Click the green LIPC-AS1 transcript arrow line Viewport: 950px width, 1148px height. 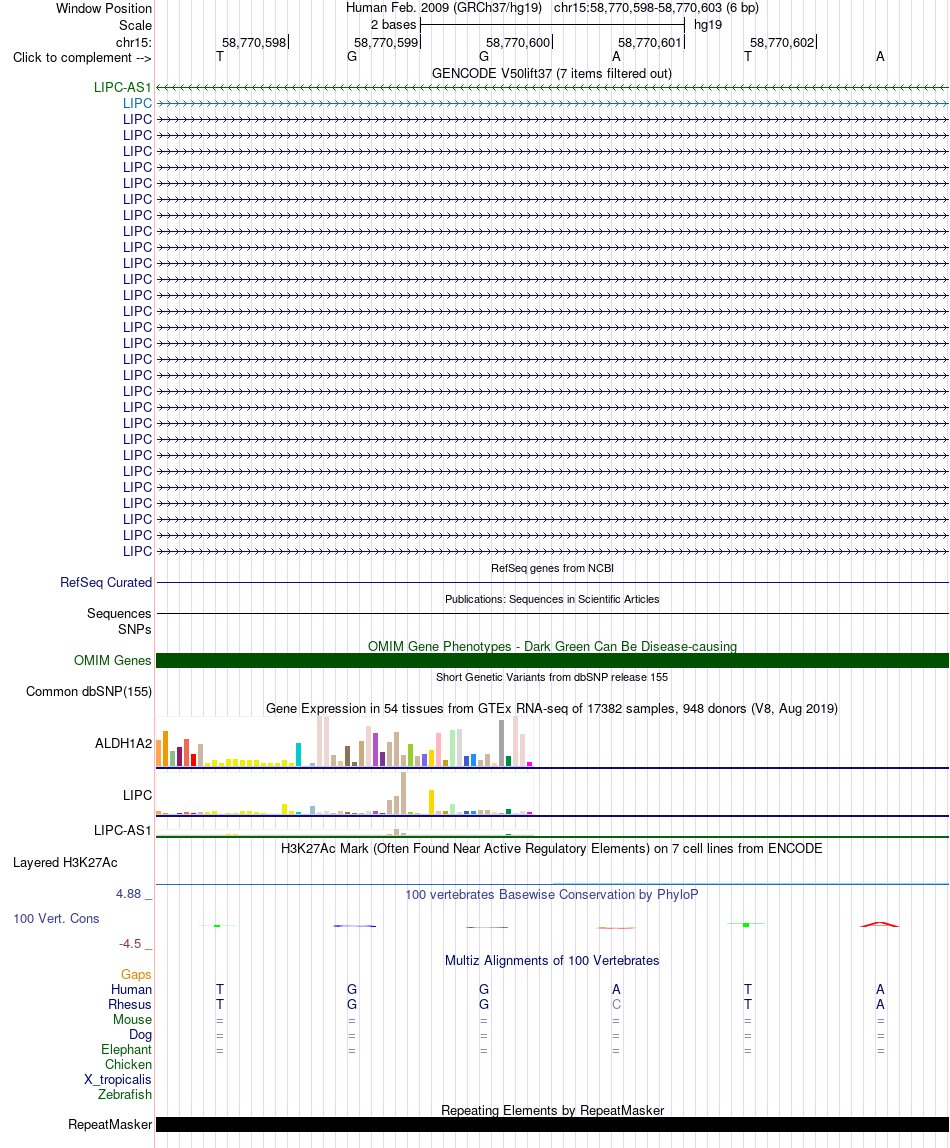553,87
